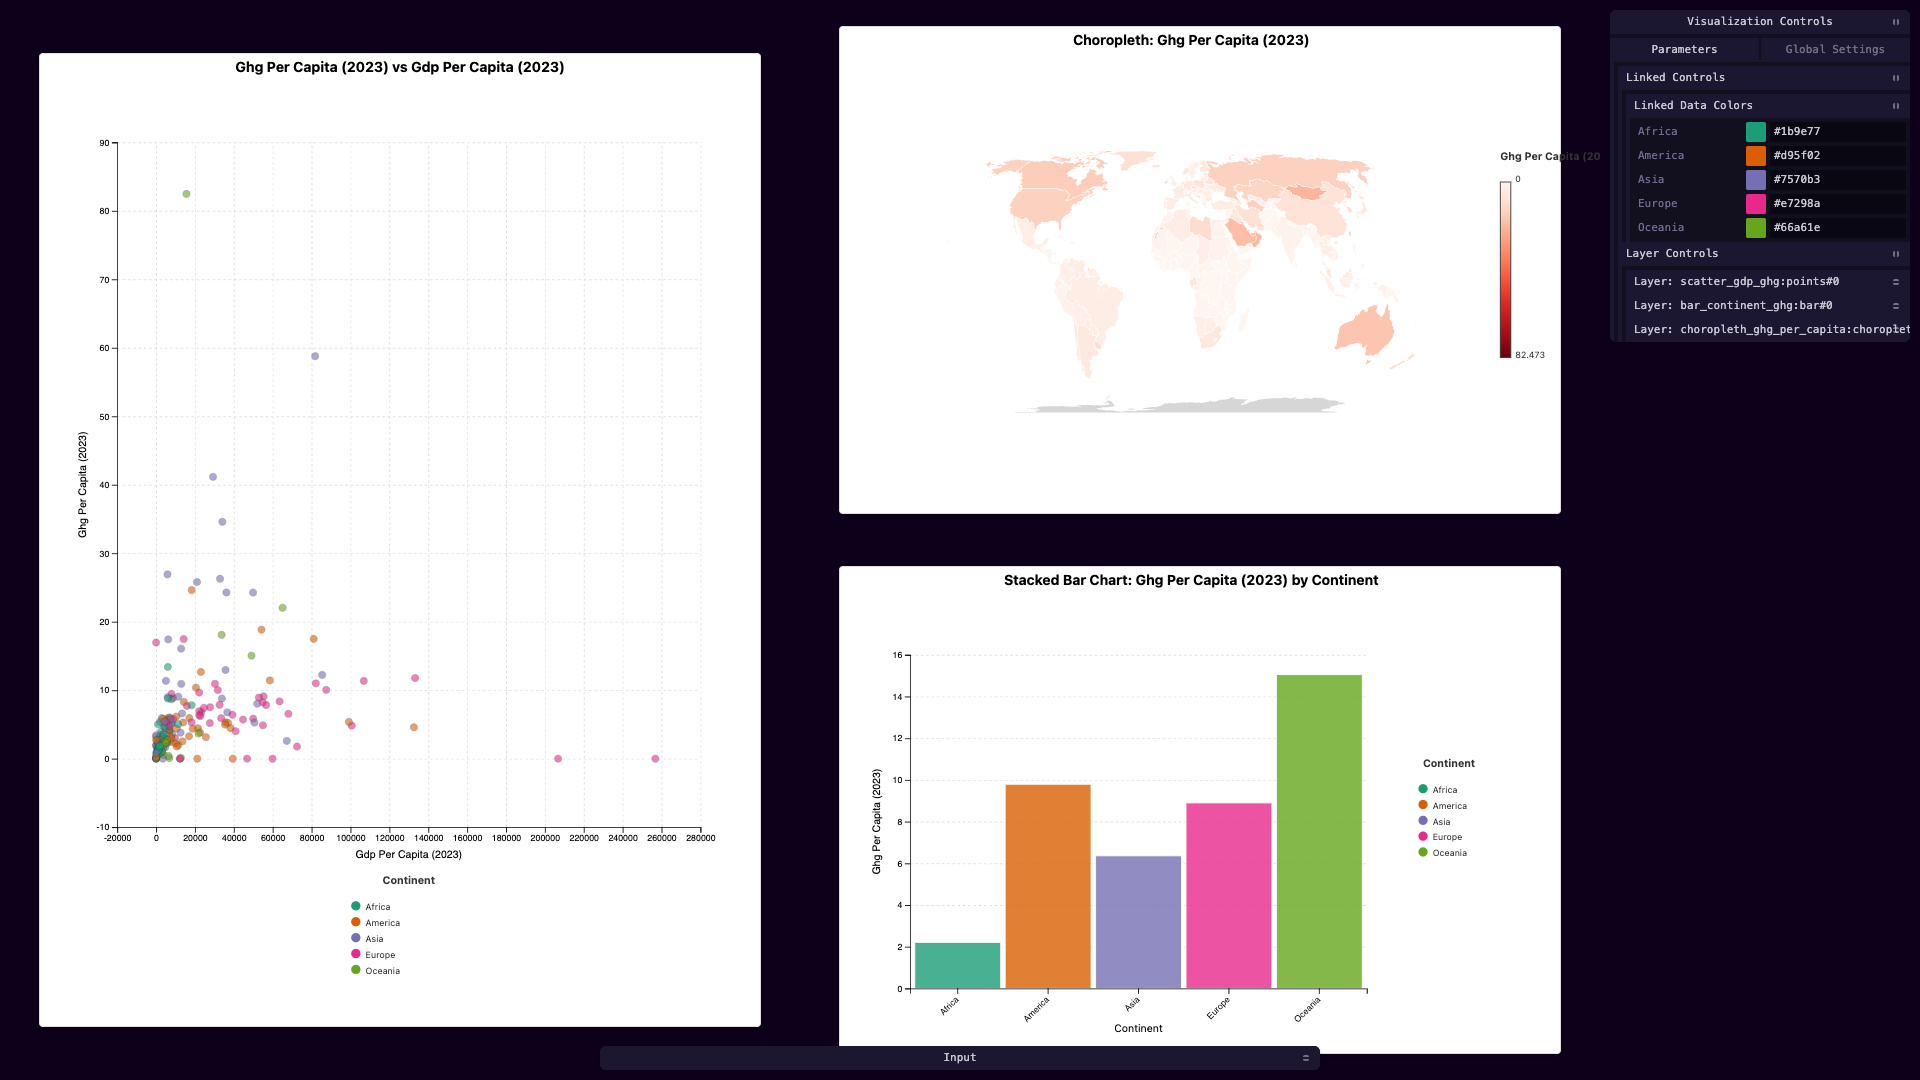Collapse the Visualization Controls panel

tap(1895, 22)
